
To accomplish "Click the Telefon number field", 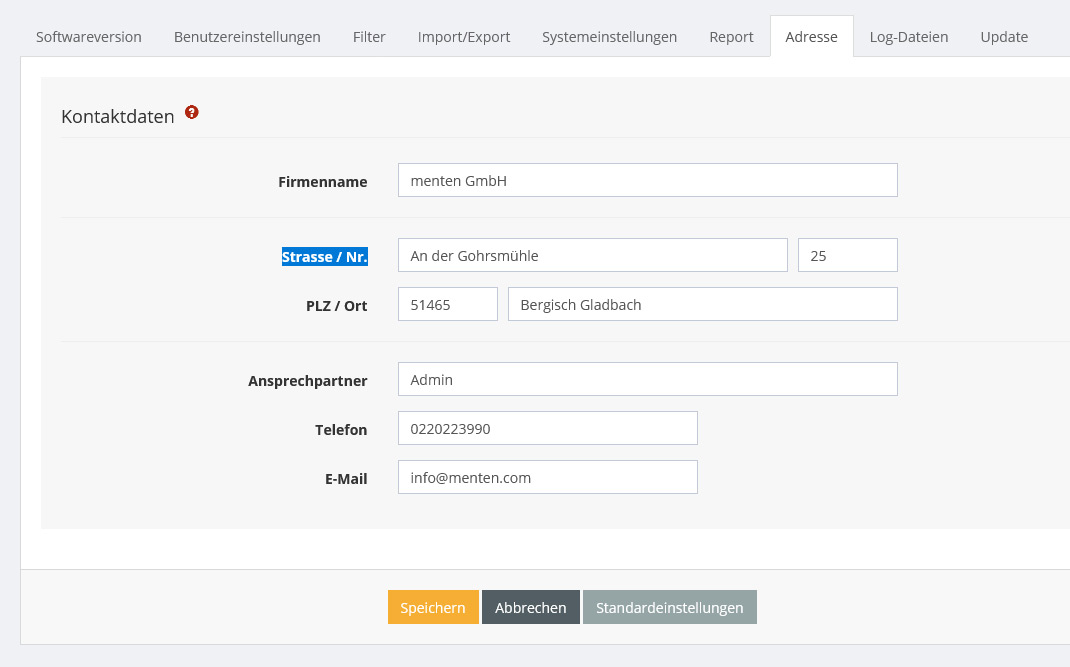I will click(547, 429).
